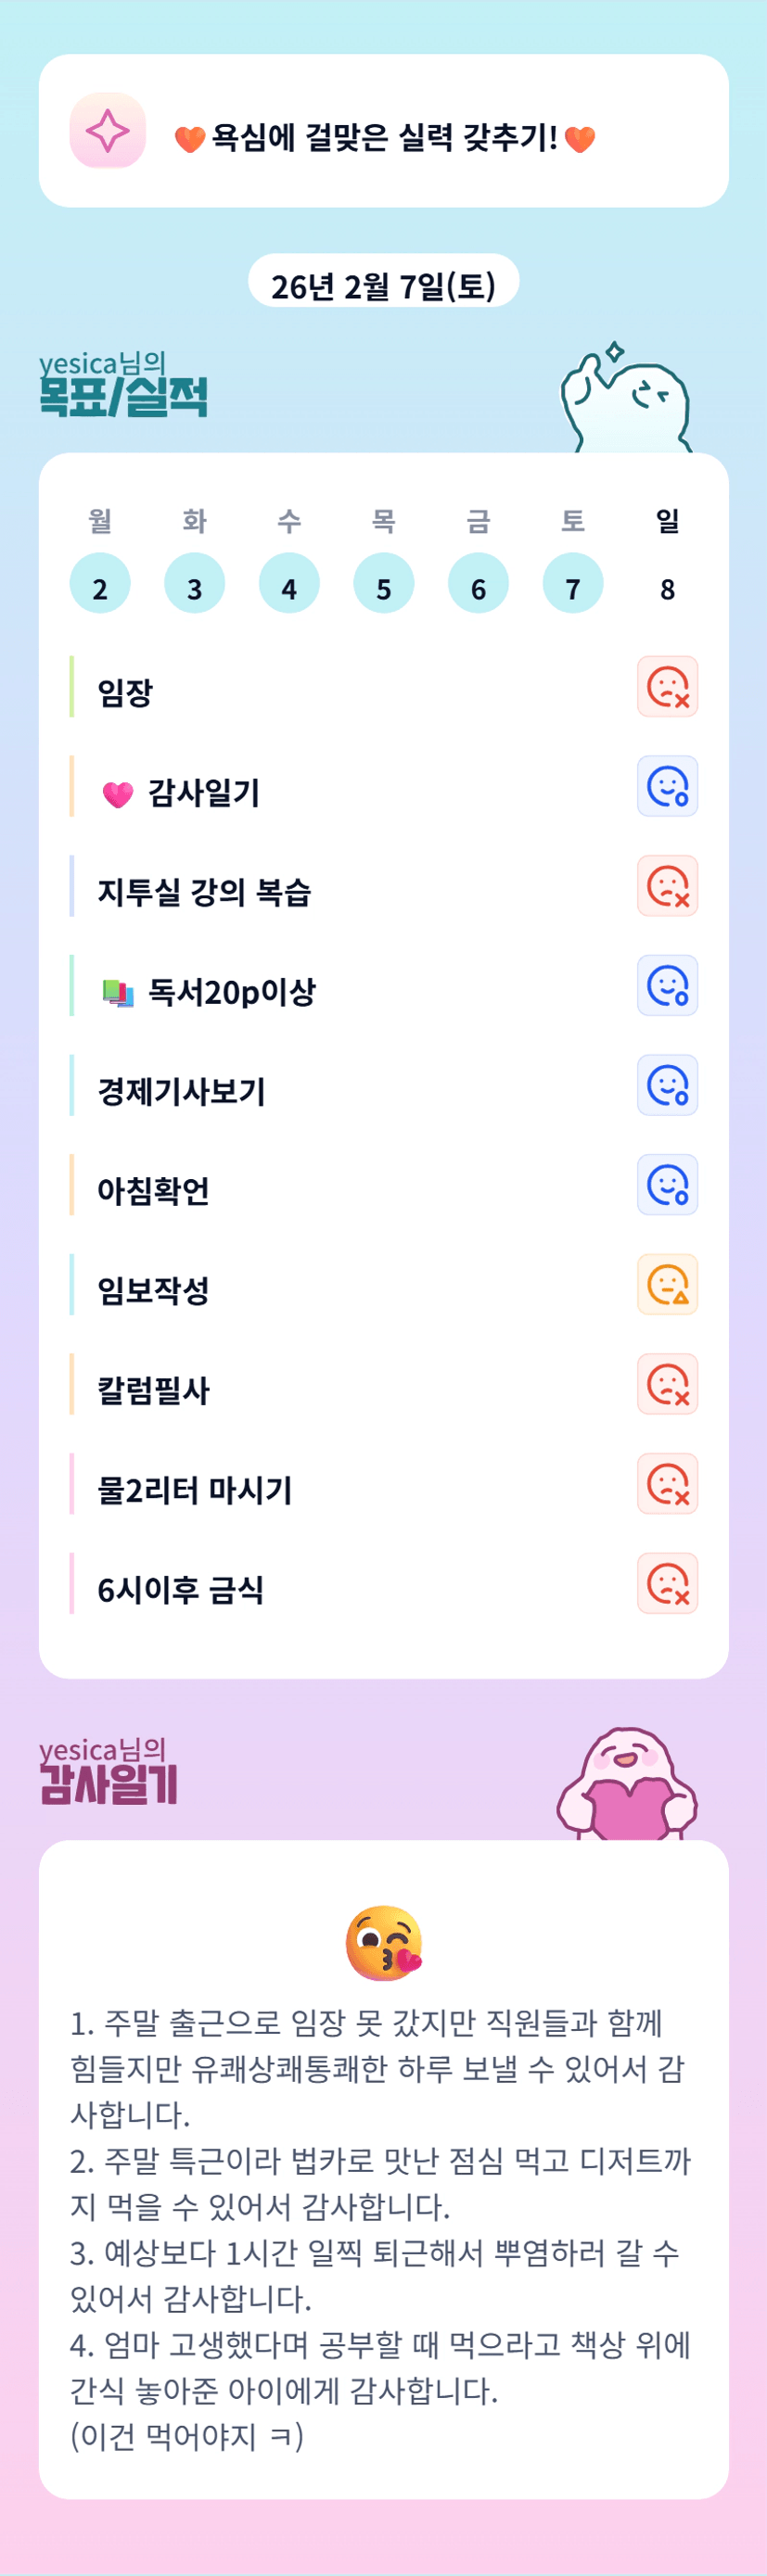Toggle the 물2리터 마시기 completion status
Screen dimensions: 767x2576
pyautogui.click(x=667, y=1484)
